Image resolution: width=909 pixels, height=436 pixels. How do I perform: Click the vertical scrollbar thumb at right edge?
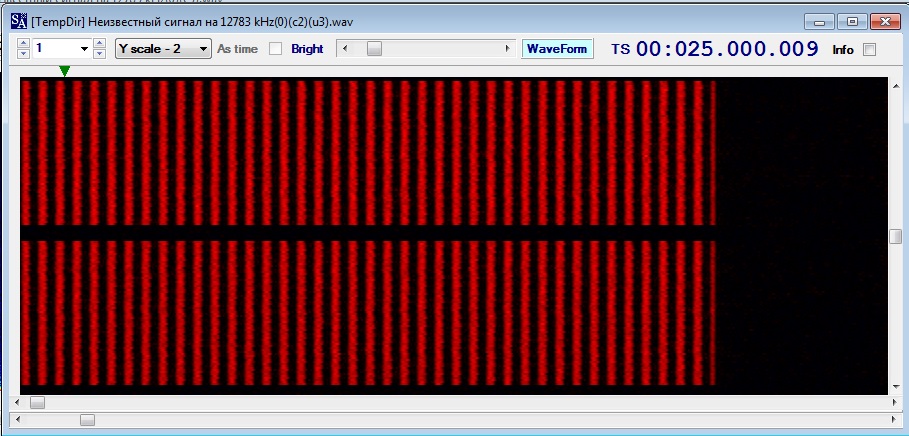[896, 237]
